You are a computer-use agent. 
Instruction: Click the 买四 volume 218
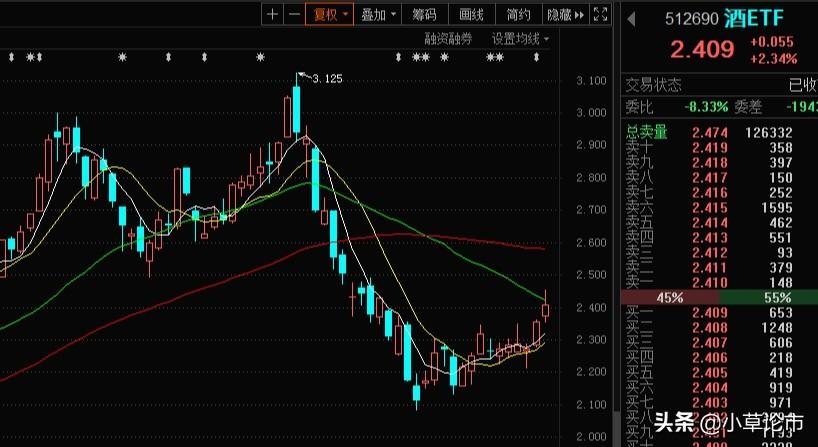click(x=780, y=358)
